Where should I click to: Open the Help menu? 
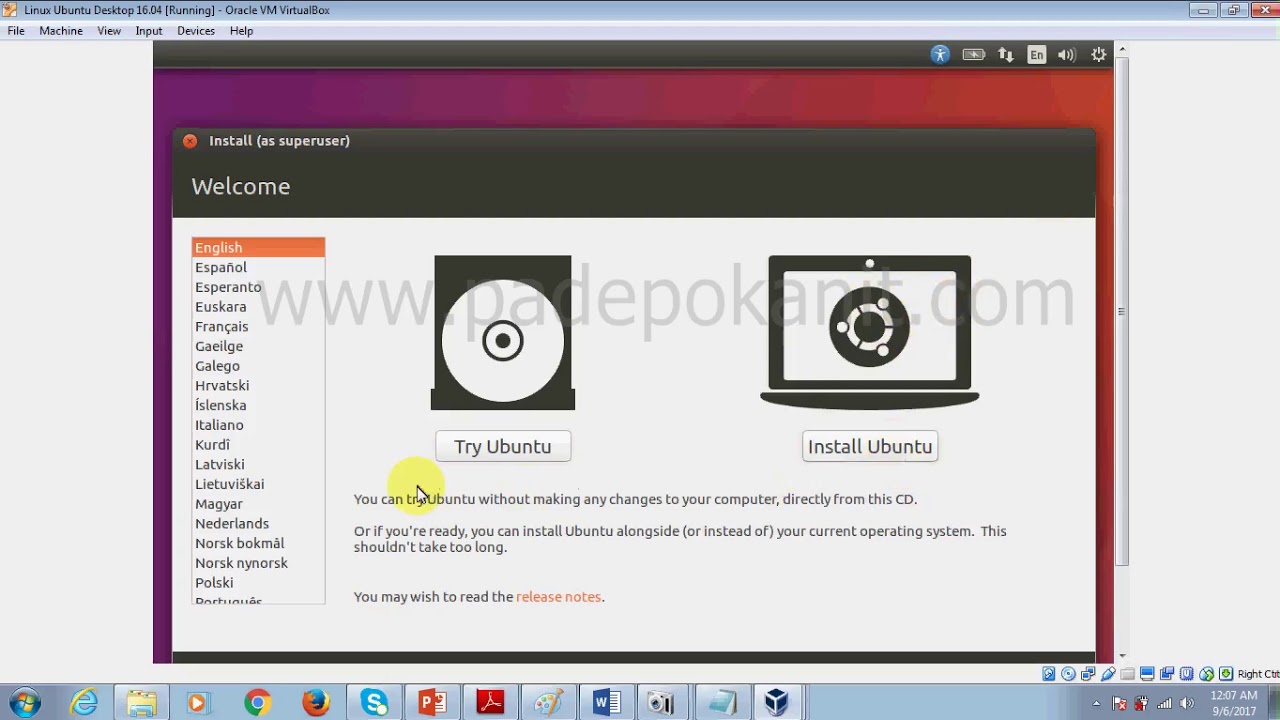[x=241, y=31]
